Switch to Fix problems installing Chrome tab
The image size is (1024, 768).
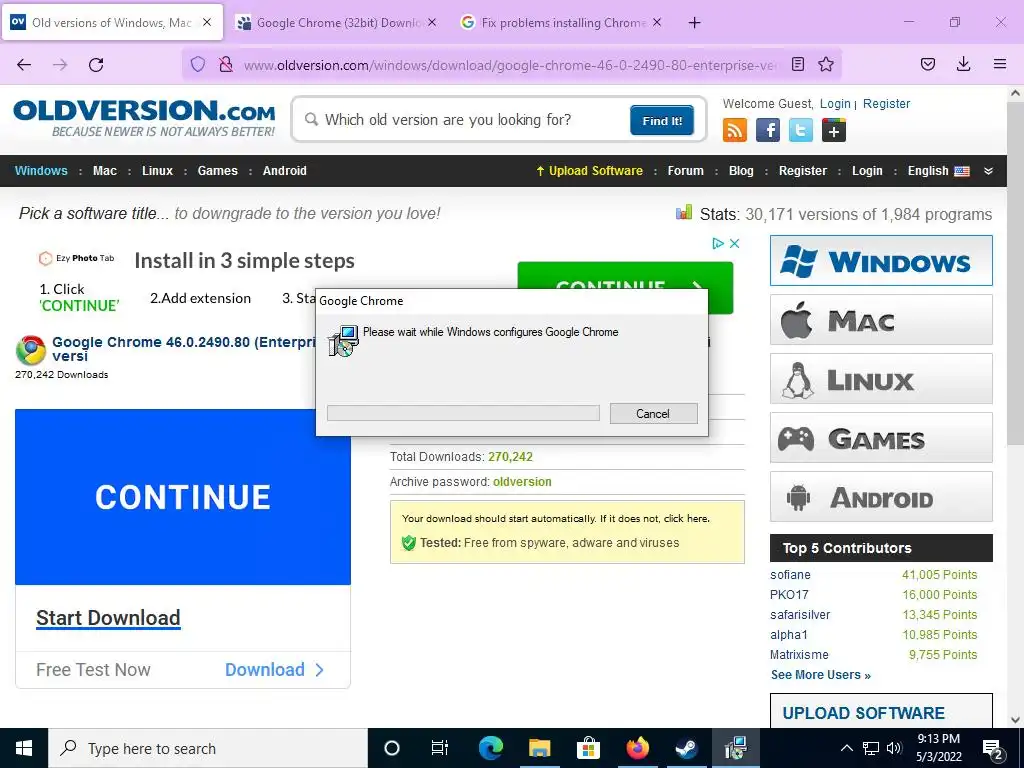pyautogui.click(x=562, y=23)
